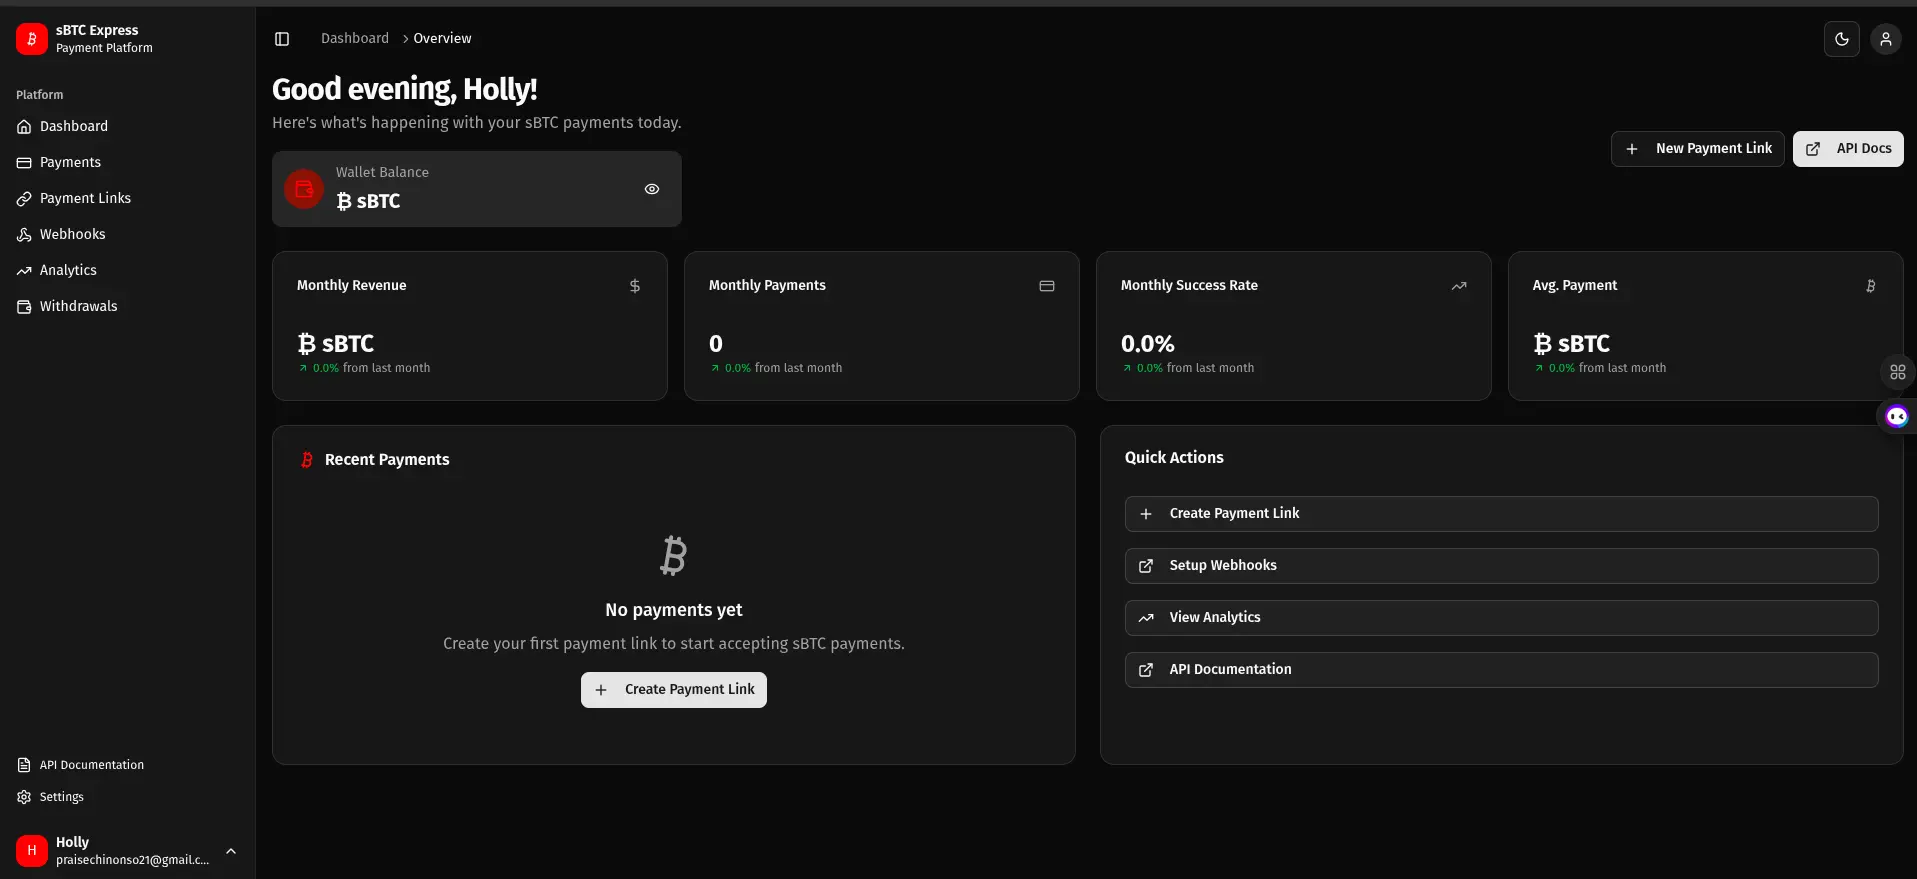Image resolution: width=1917 pixels, height=879 pixels.
Task: Go to Payments in sidebar
Action: (x=127, y=162)
